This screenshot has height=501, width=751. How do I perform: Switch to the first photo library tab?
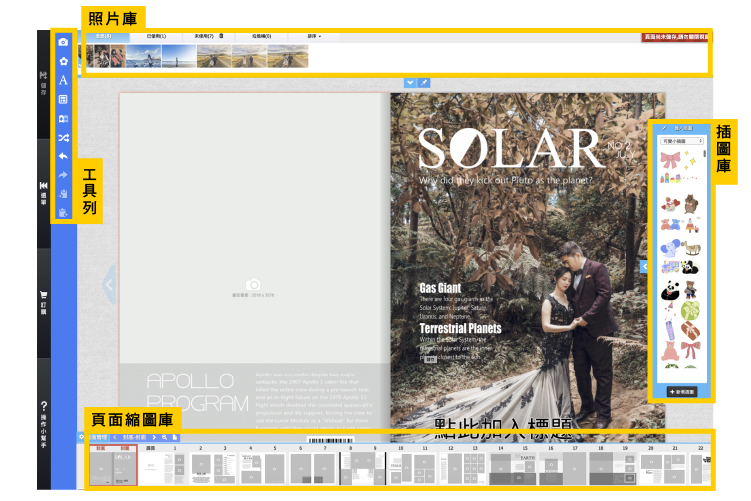103,36
